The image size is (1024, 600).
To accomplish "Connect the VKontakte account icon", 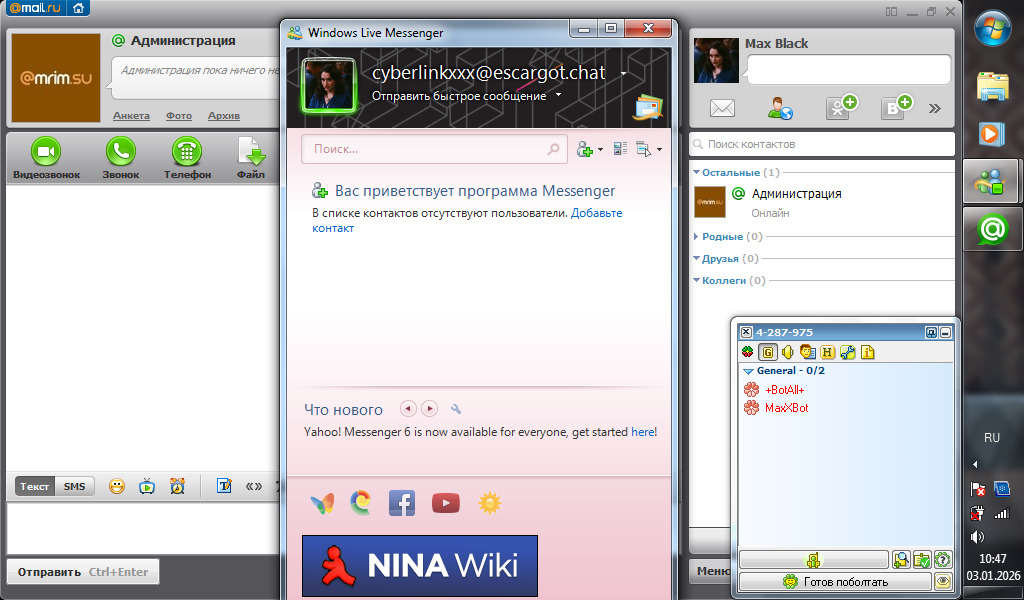I will coord(896,106).
